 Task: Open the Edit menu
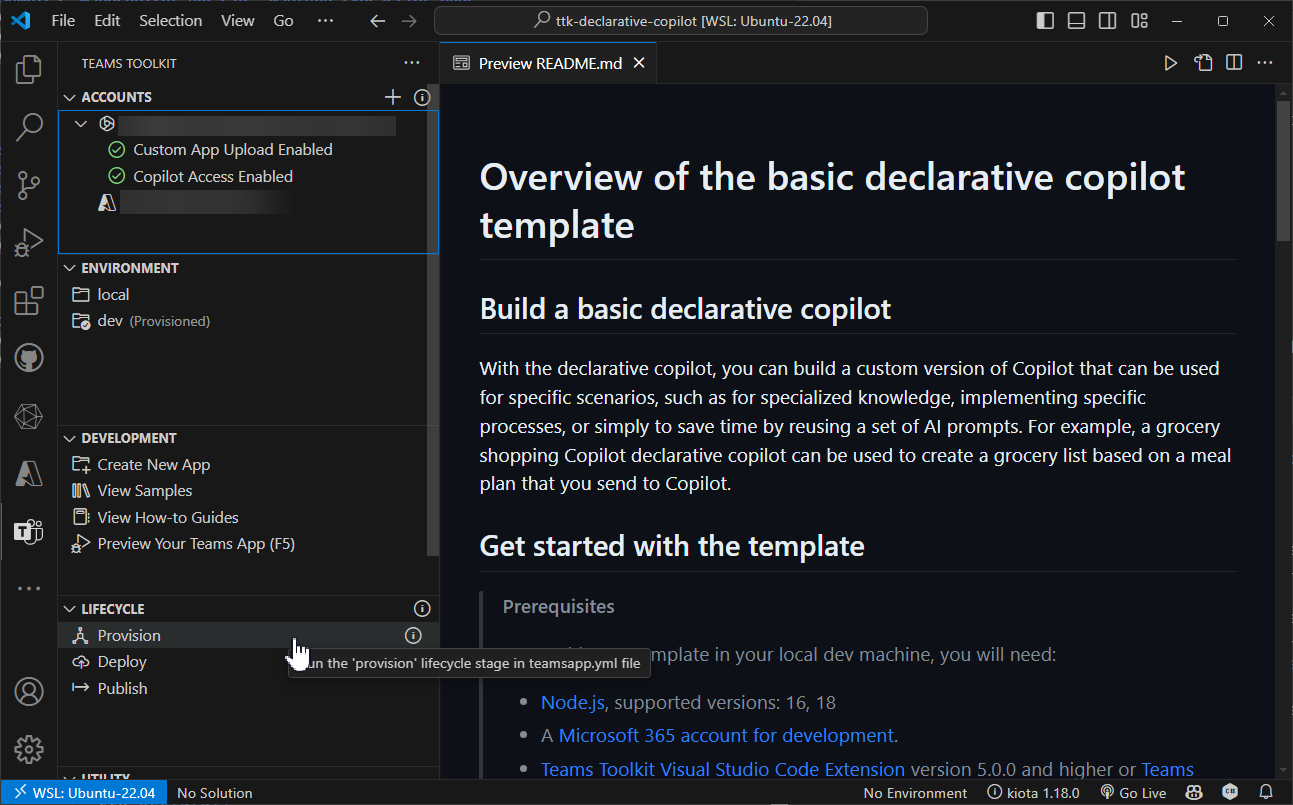tap(107, 21)
